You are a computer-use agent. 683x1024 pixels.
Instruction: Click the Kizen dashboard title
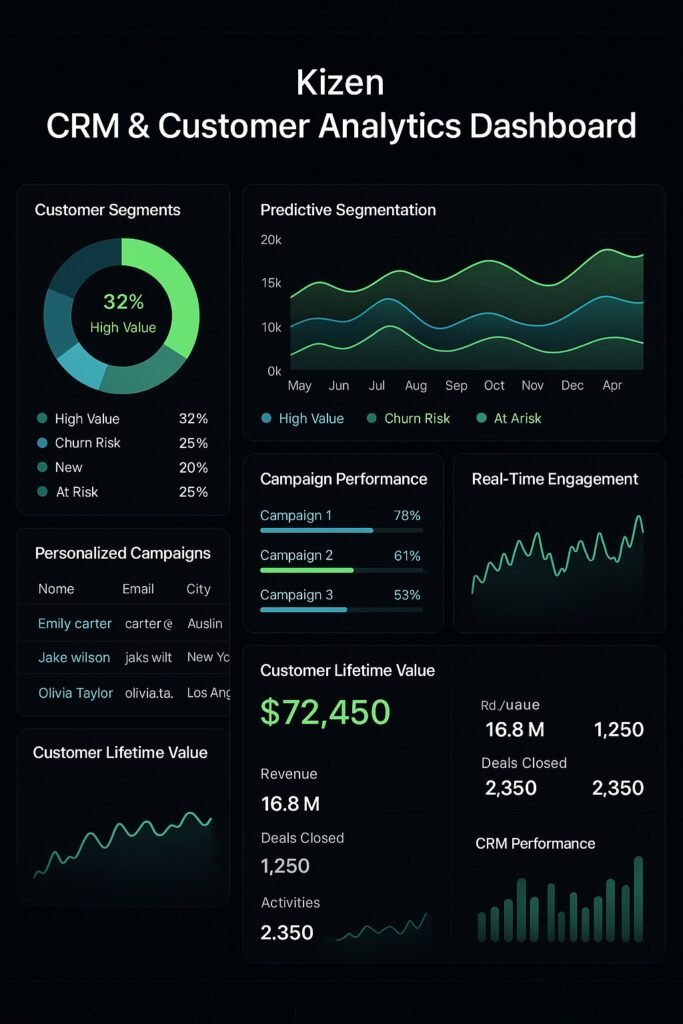(340, 82)
